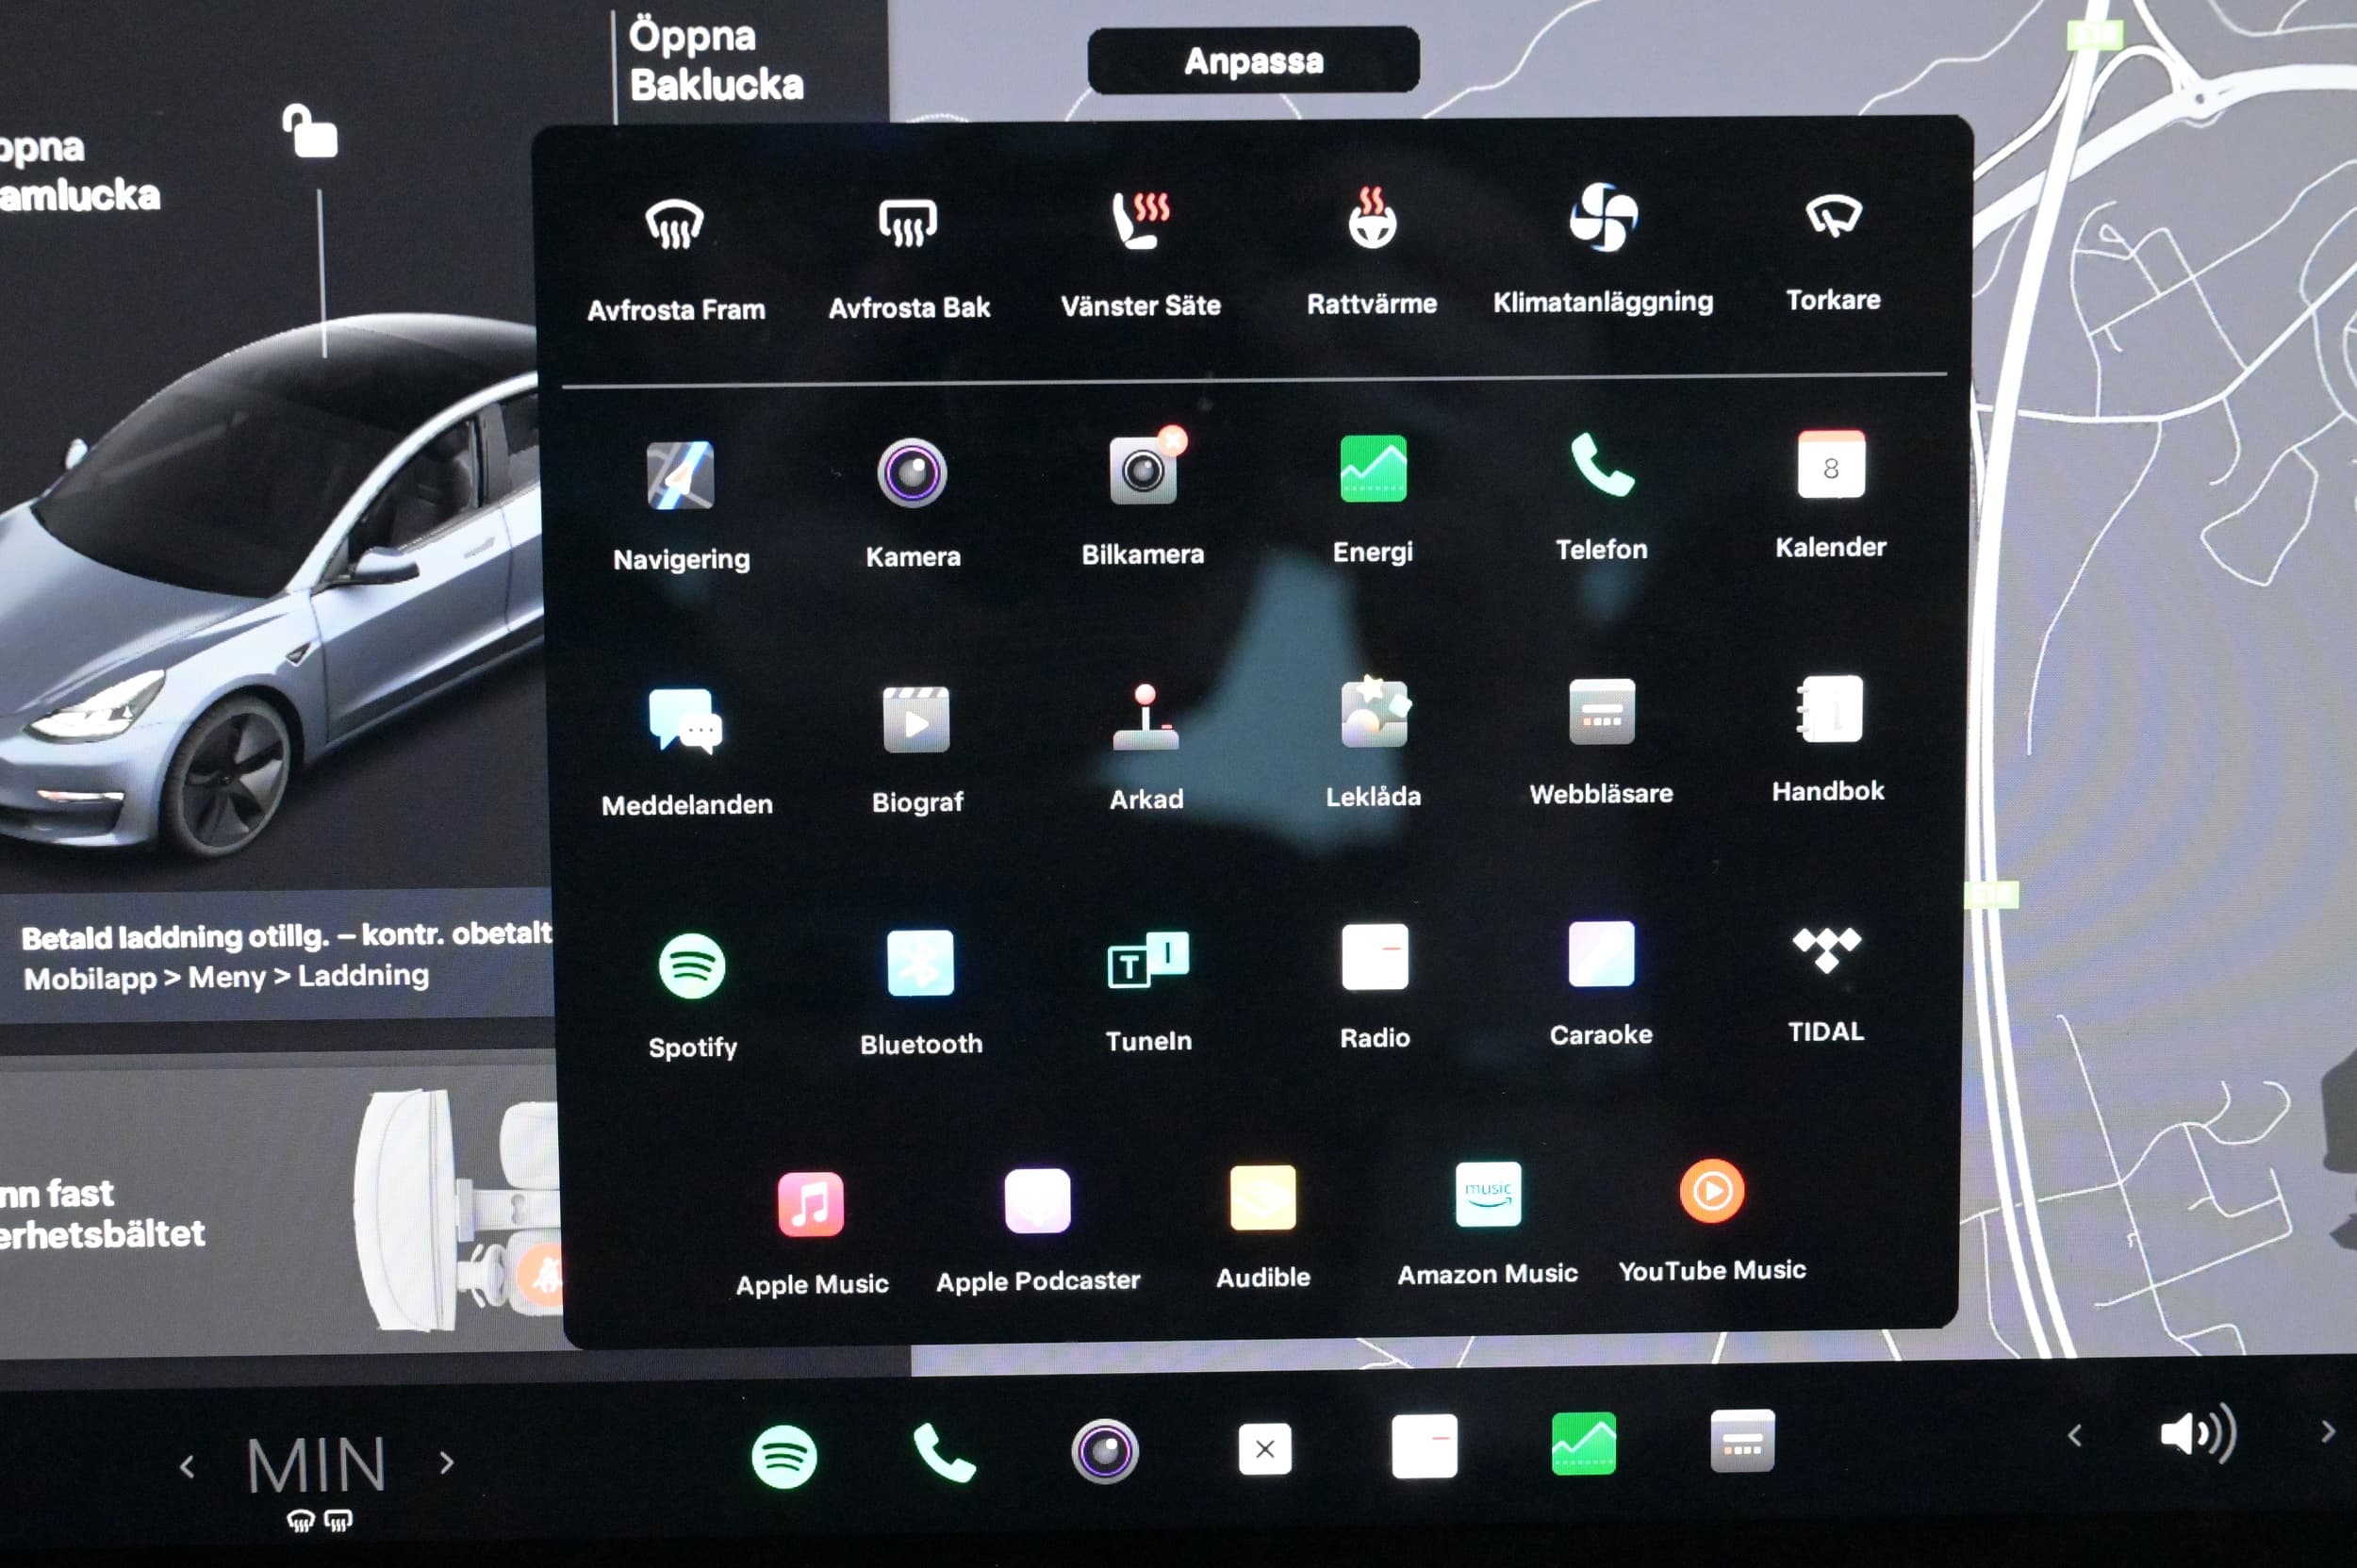Tap the unlock padlock icon
2357x1568 pixels.
310,131
